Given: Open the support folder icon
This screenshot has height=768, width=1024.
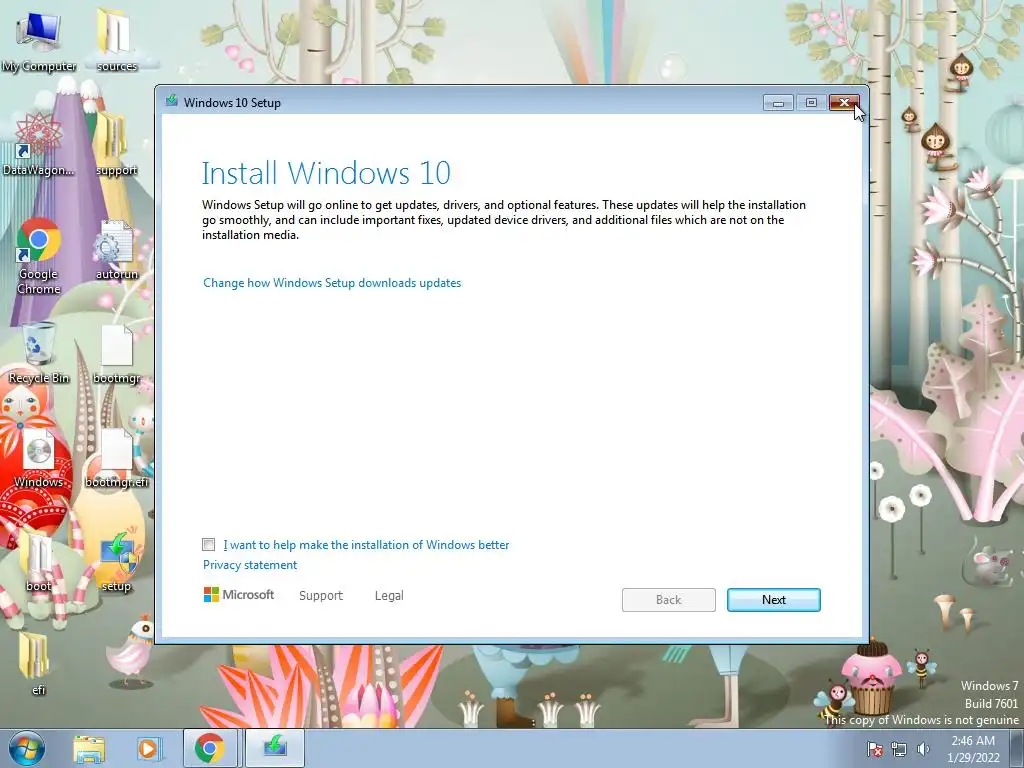Looking at the screenshot, I should 116,144.
